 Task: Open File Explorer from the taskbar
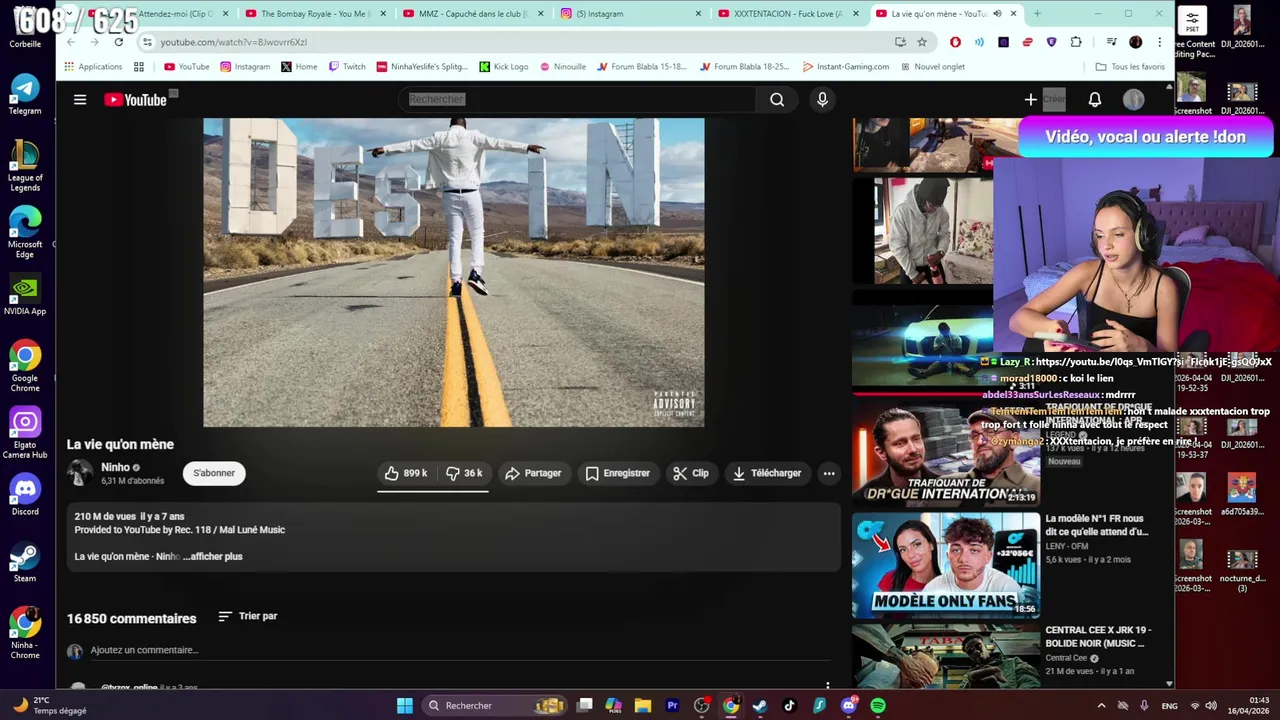tap(643, 706)
